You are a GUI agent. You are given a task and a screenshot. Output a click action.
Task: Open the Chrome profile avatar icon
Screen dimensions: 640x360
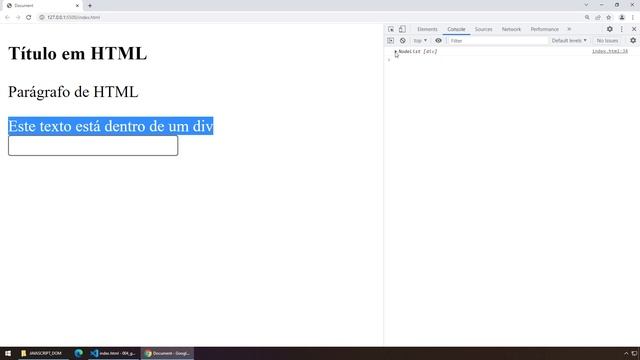[622, 18]
